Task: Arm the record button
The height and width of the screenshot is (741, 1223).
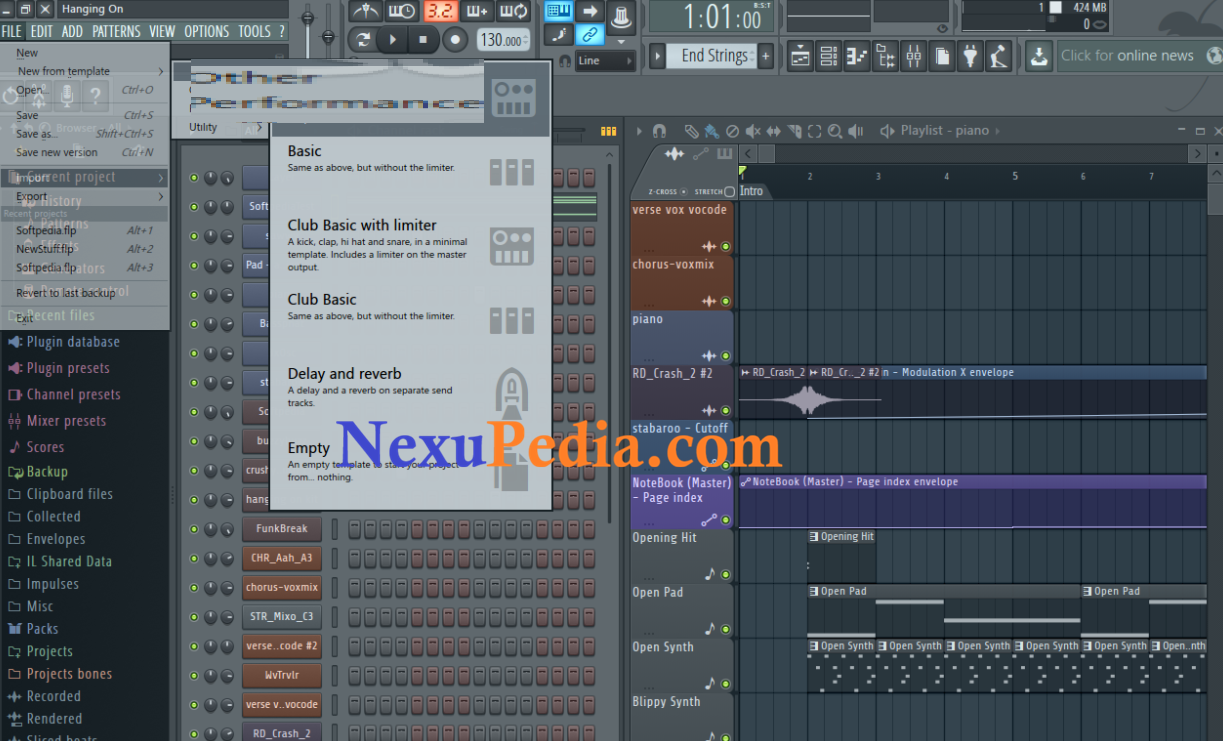Action: pyautogui.click(x=455, y=40)
